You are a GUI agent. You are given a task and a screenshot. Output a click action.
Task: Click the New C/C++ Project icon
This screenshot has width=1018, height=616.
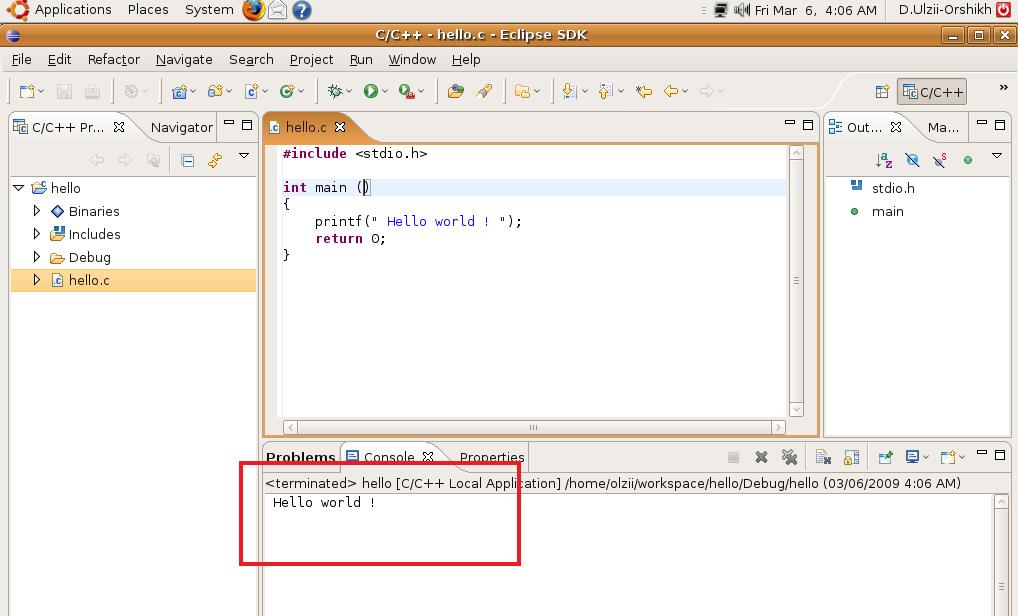coord(179,92)
